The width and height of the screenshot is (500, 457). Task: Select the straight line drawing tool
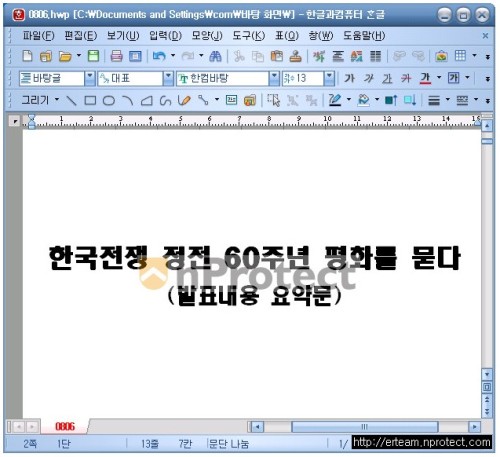[x=71, y=100]
